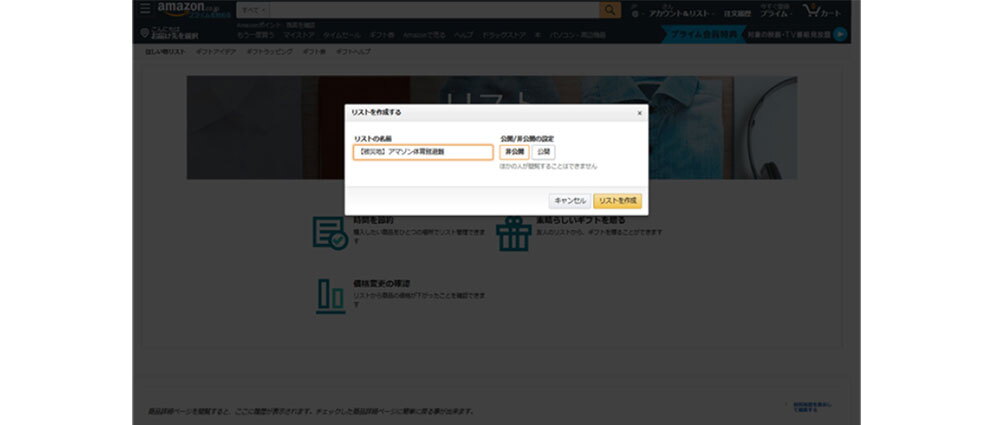990x425 pixels.
Task: Click the orange search magnifier button
Action: tap(610, 10)
